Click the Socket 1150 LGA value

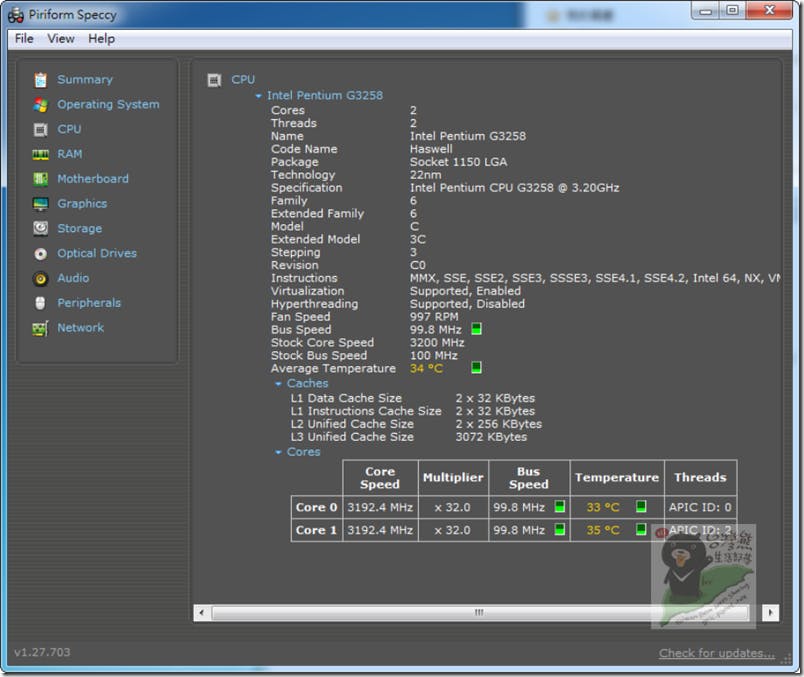[458, 162]
